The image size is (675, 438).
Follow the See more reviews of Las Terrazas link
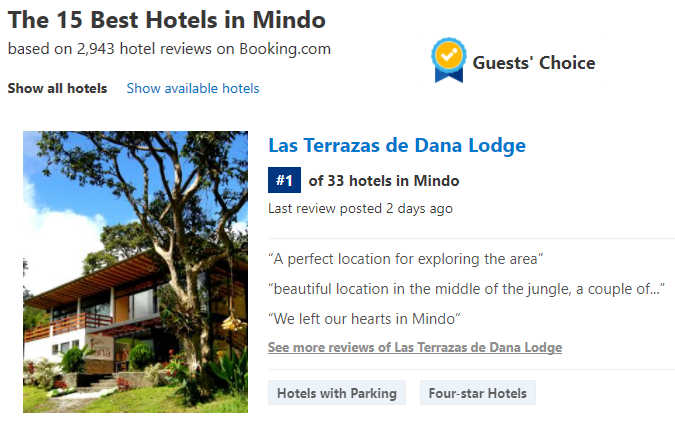pos(415,347)
